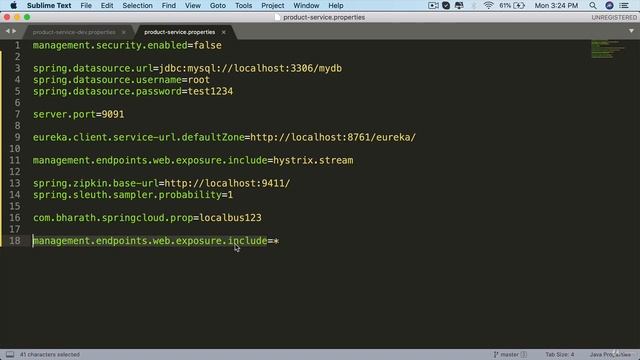Open the Selection menu
Screen dimensions: 640x360
(137, 5)
